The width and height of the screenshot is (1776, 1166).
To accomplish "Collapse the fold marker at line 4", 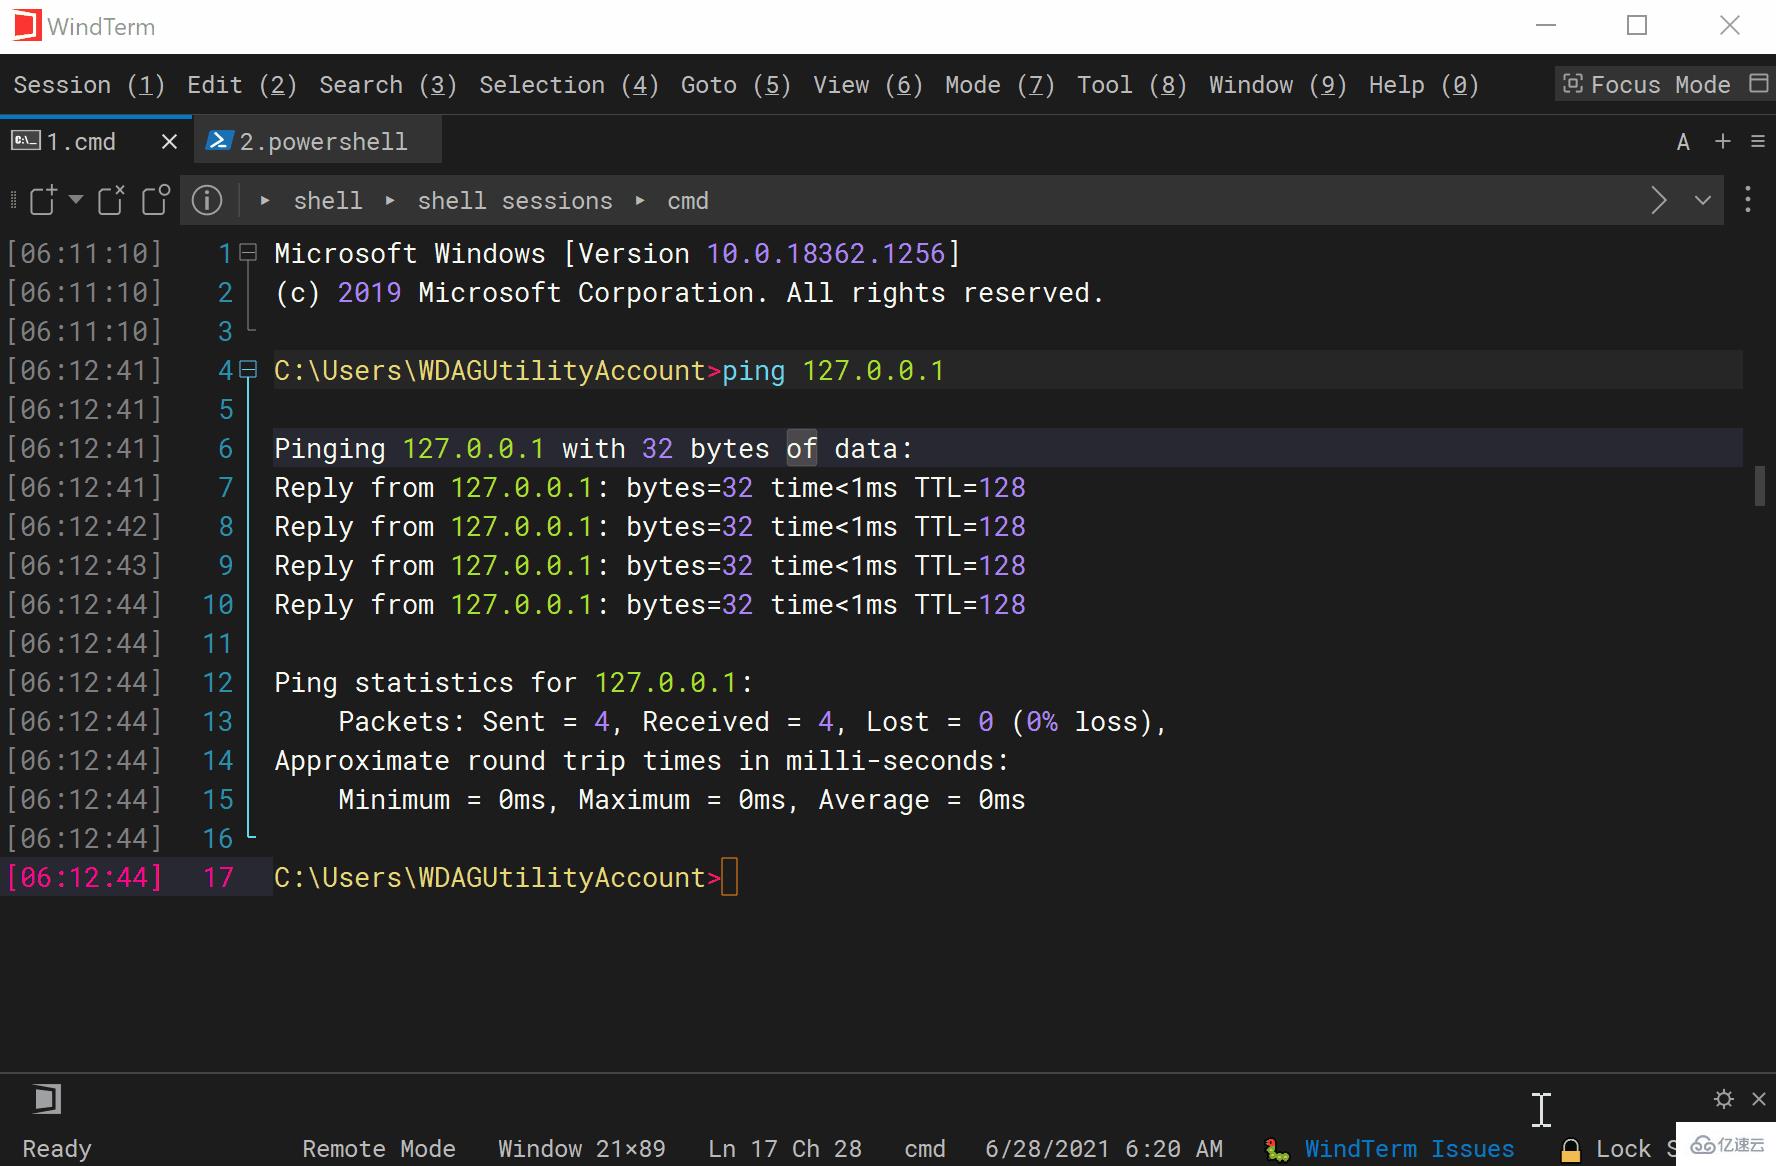I will (248, 370).
